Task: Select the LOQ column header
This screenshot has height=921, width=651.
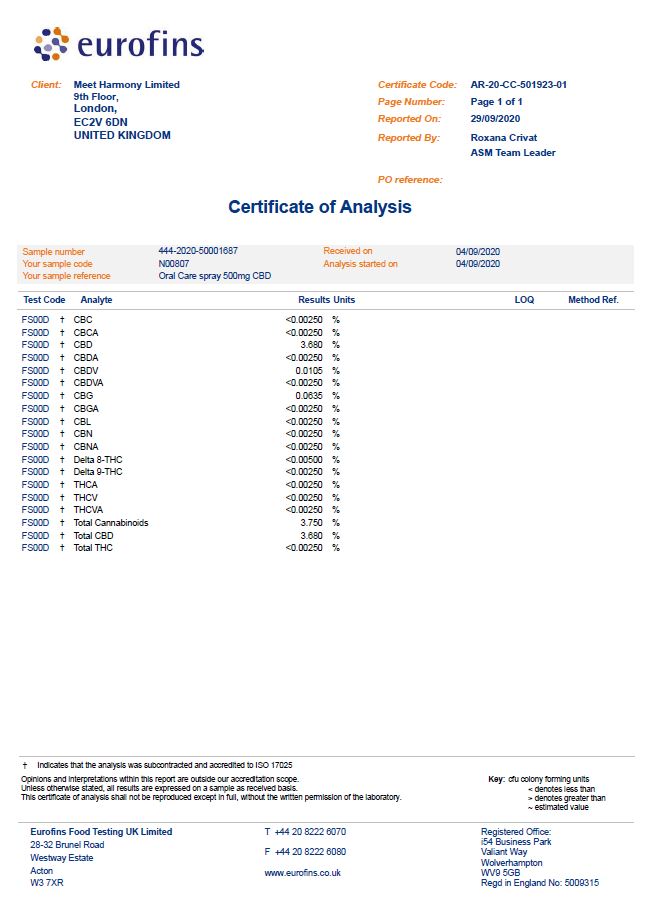Action: 524,300
